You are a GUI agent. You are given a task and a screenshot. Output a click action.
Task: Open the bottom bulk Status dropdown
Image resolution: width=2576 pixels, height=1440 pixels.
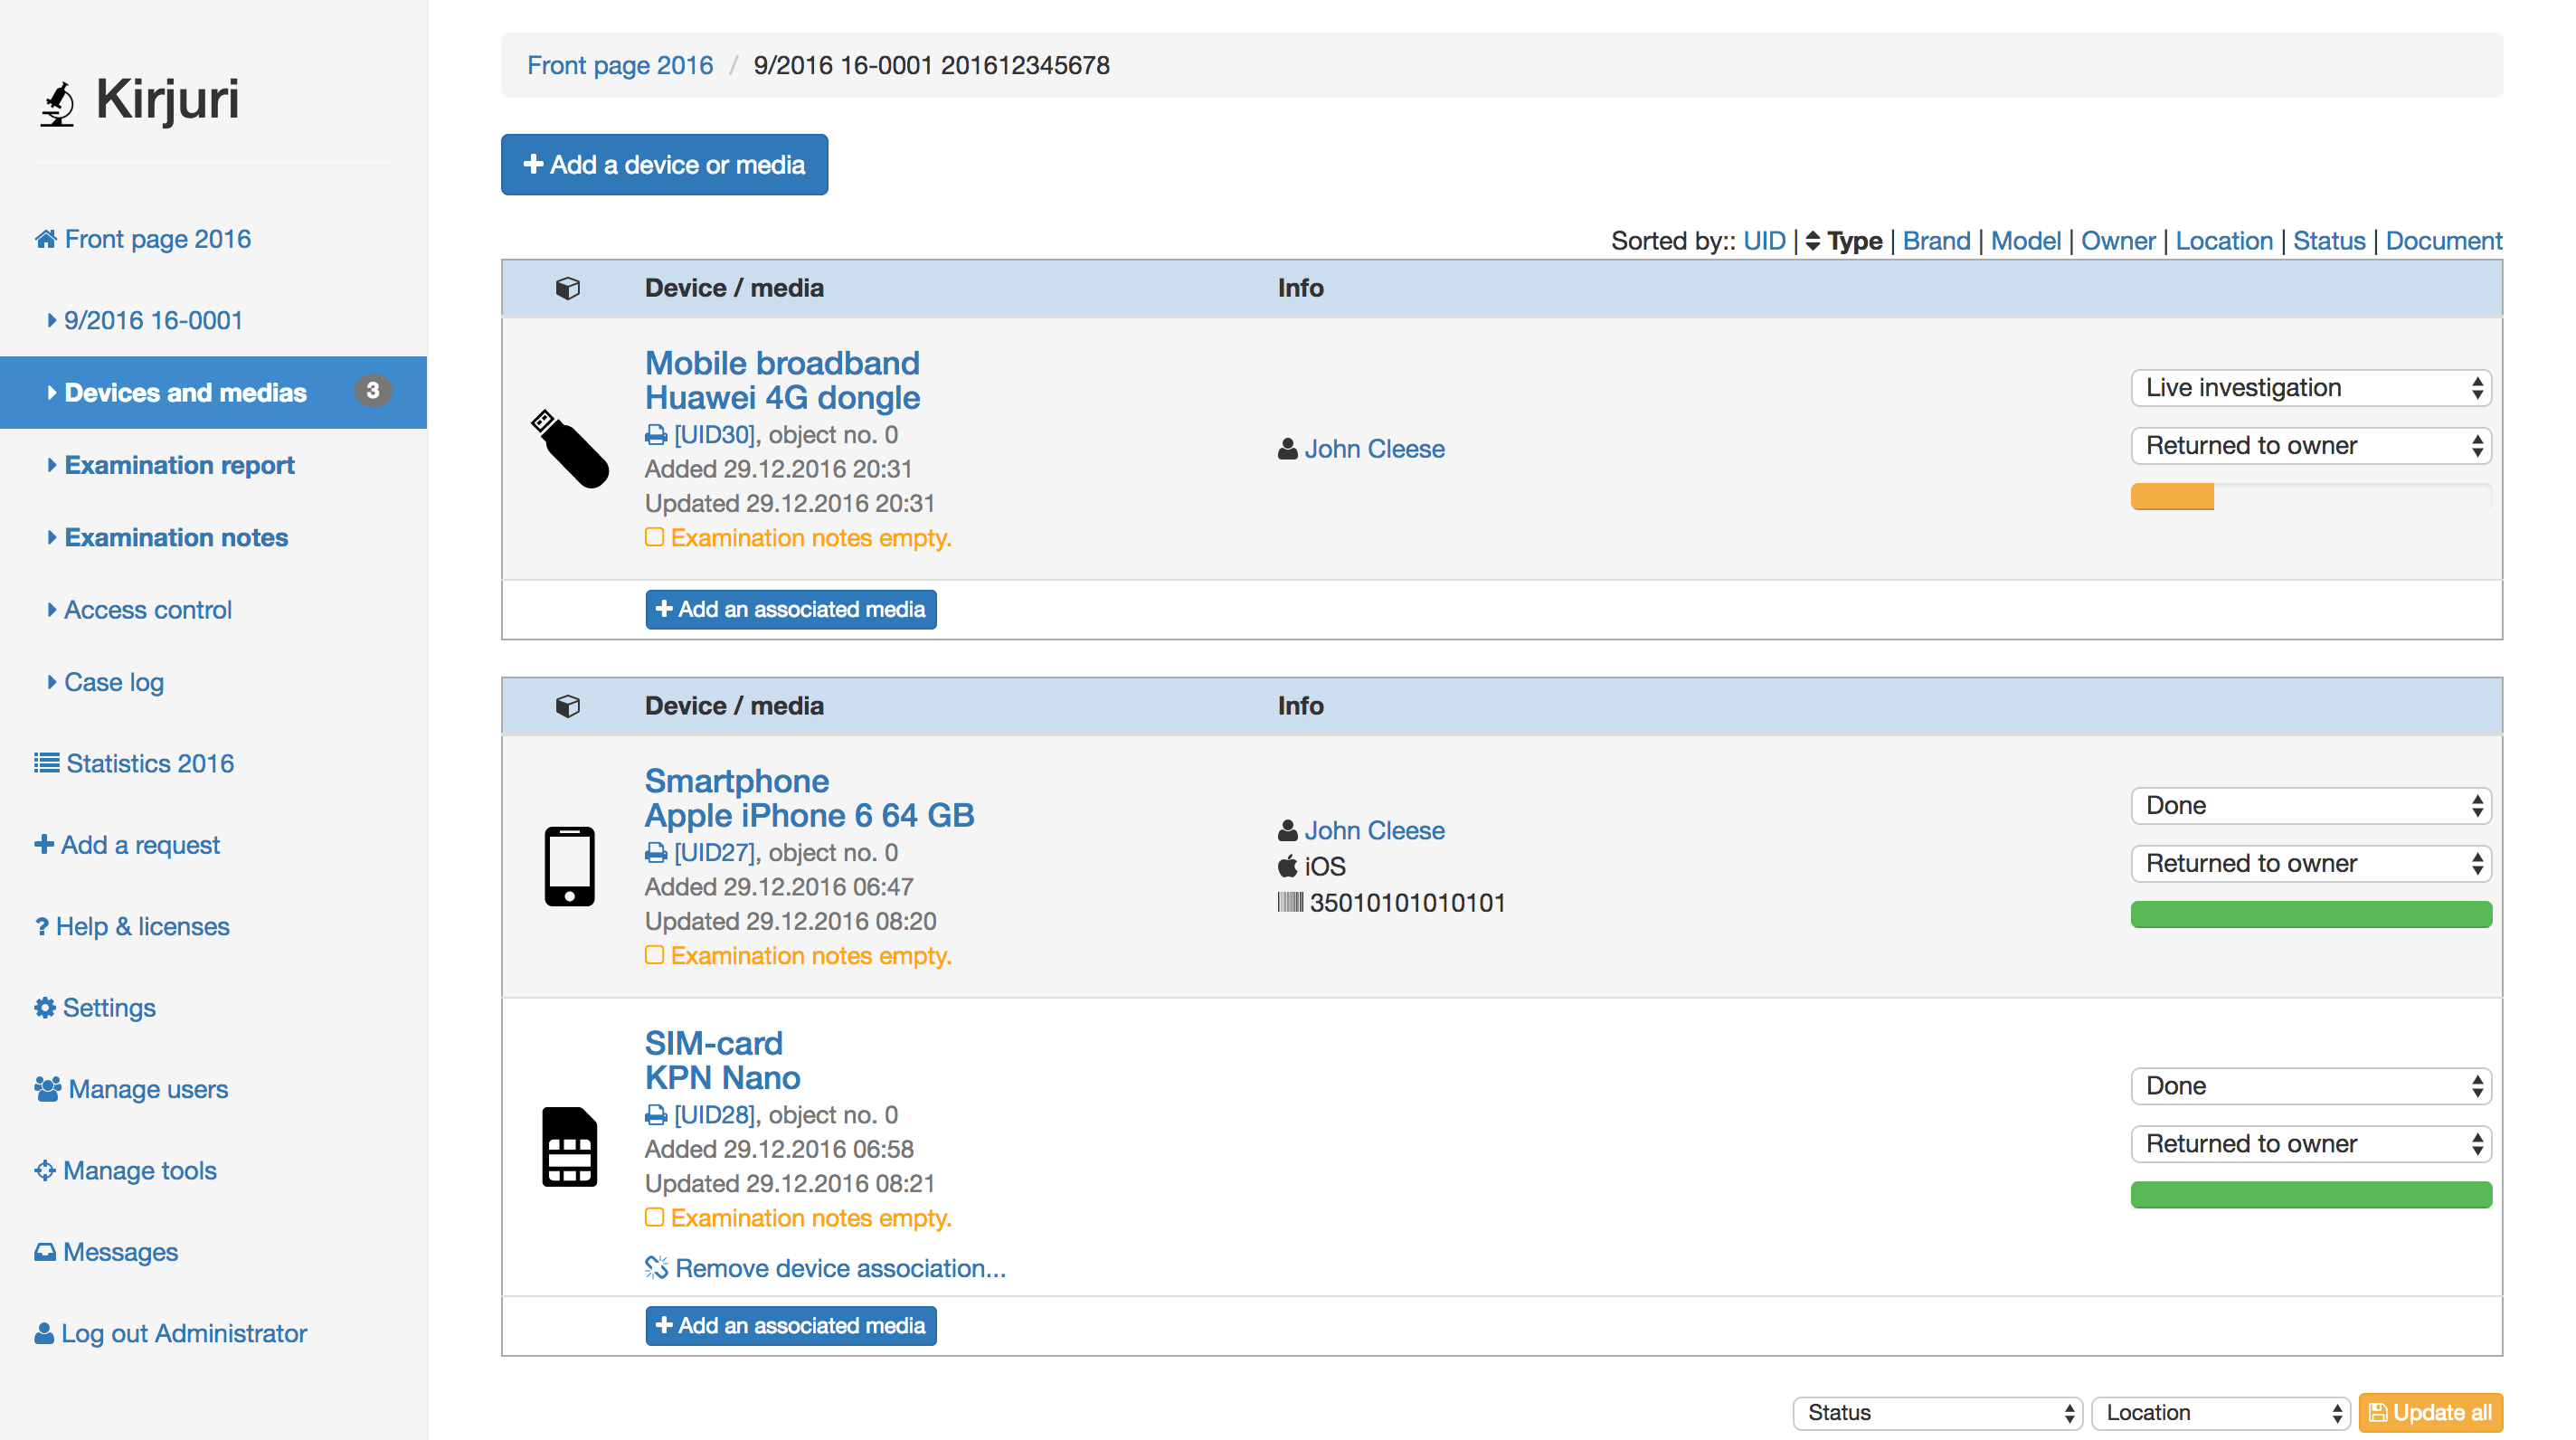point(1937,1413)
